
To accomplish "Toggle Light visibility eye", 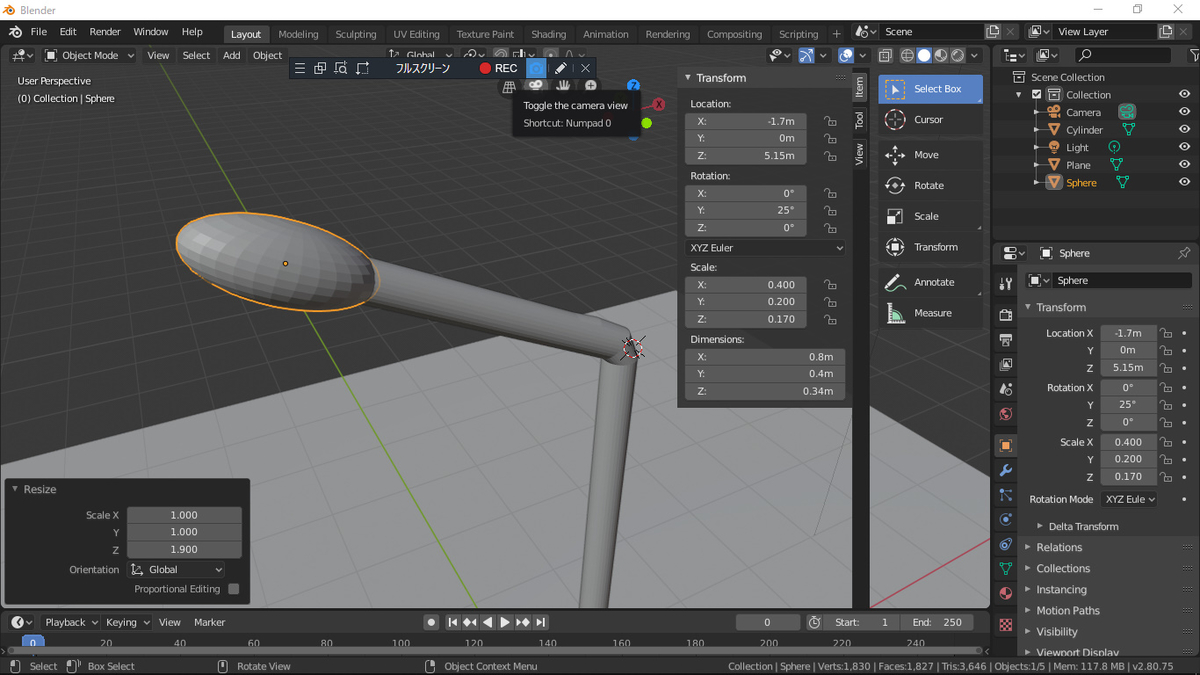I will pos(1184,147).
